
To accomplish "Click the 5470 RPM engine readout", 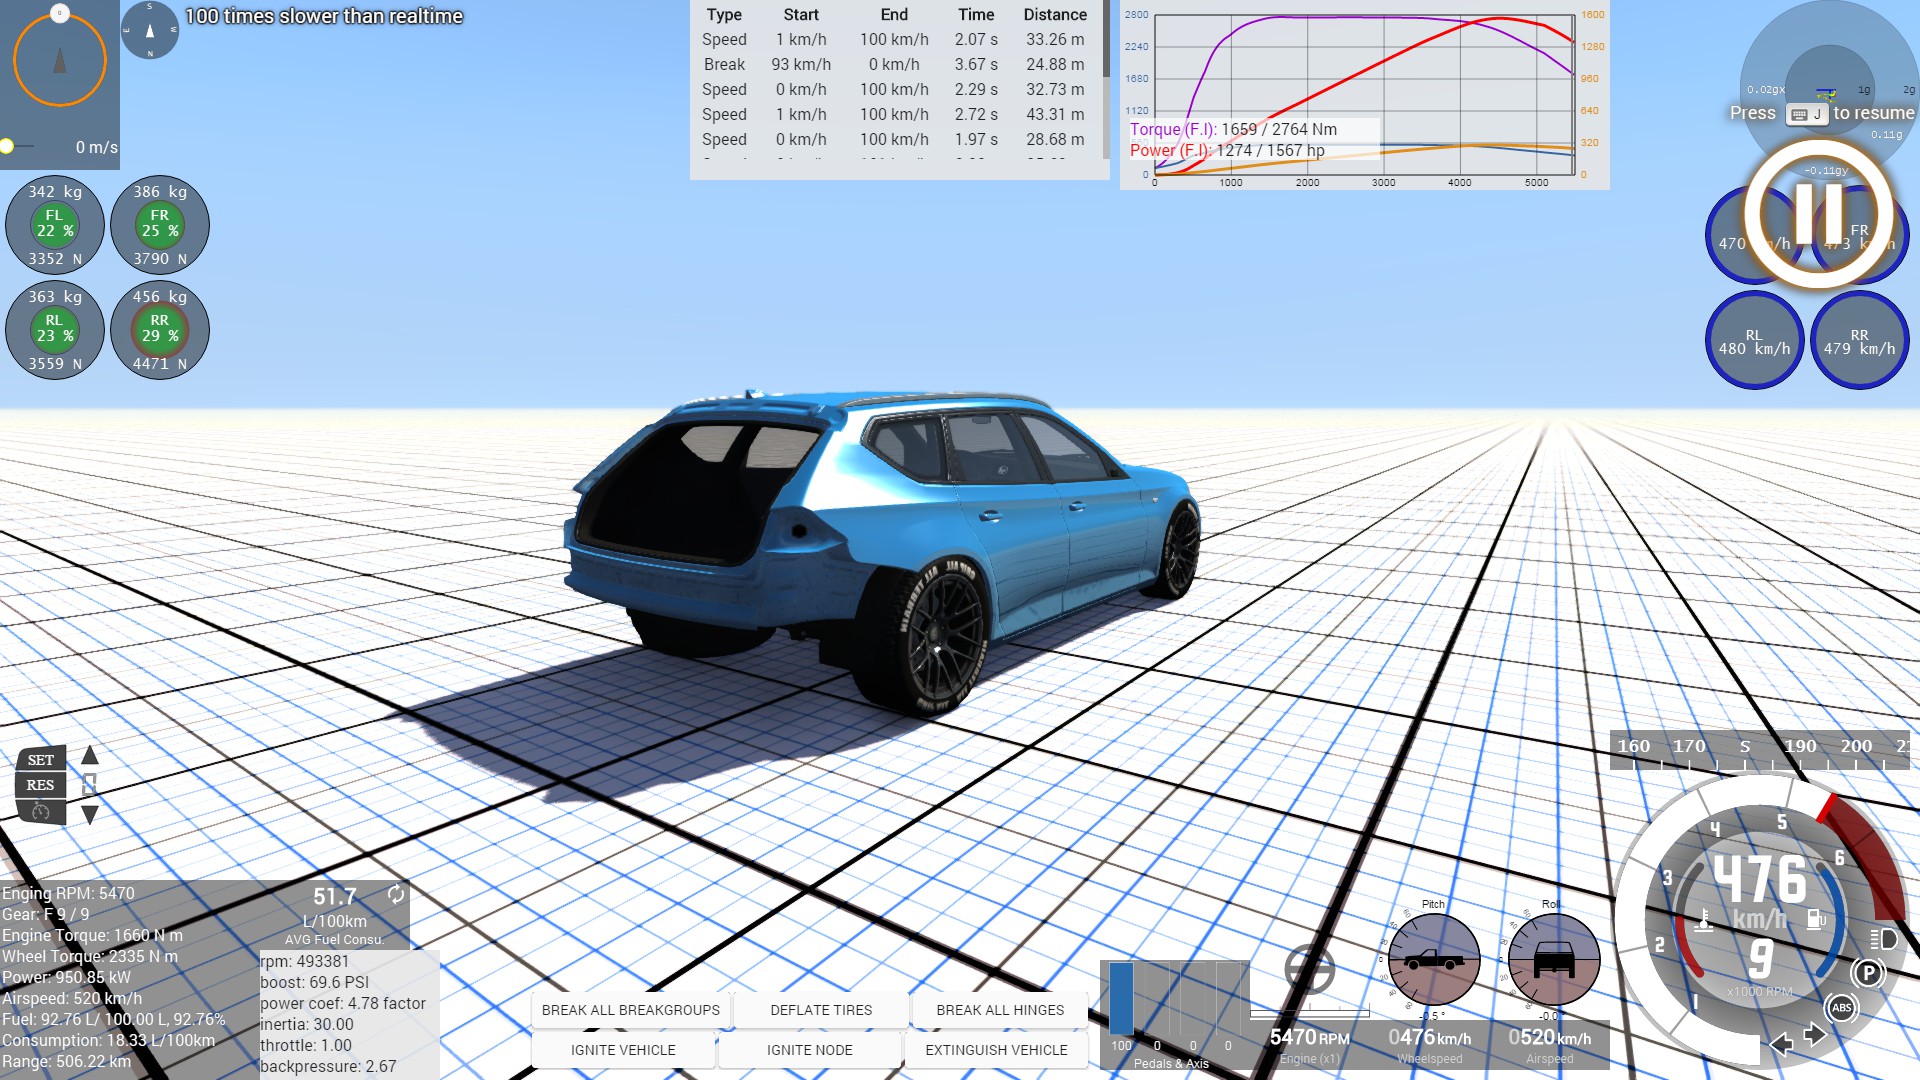I will [x=1309, y=1039].
